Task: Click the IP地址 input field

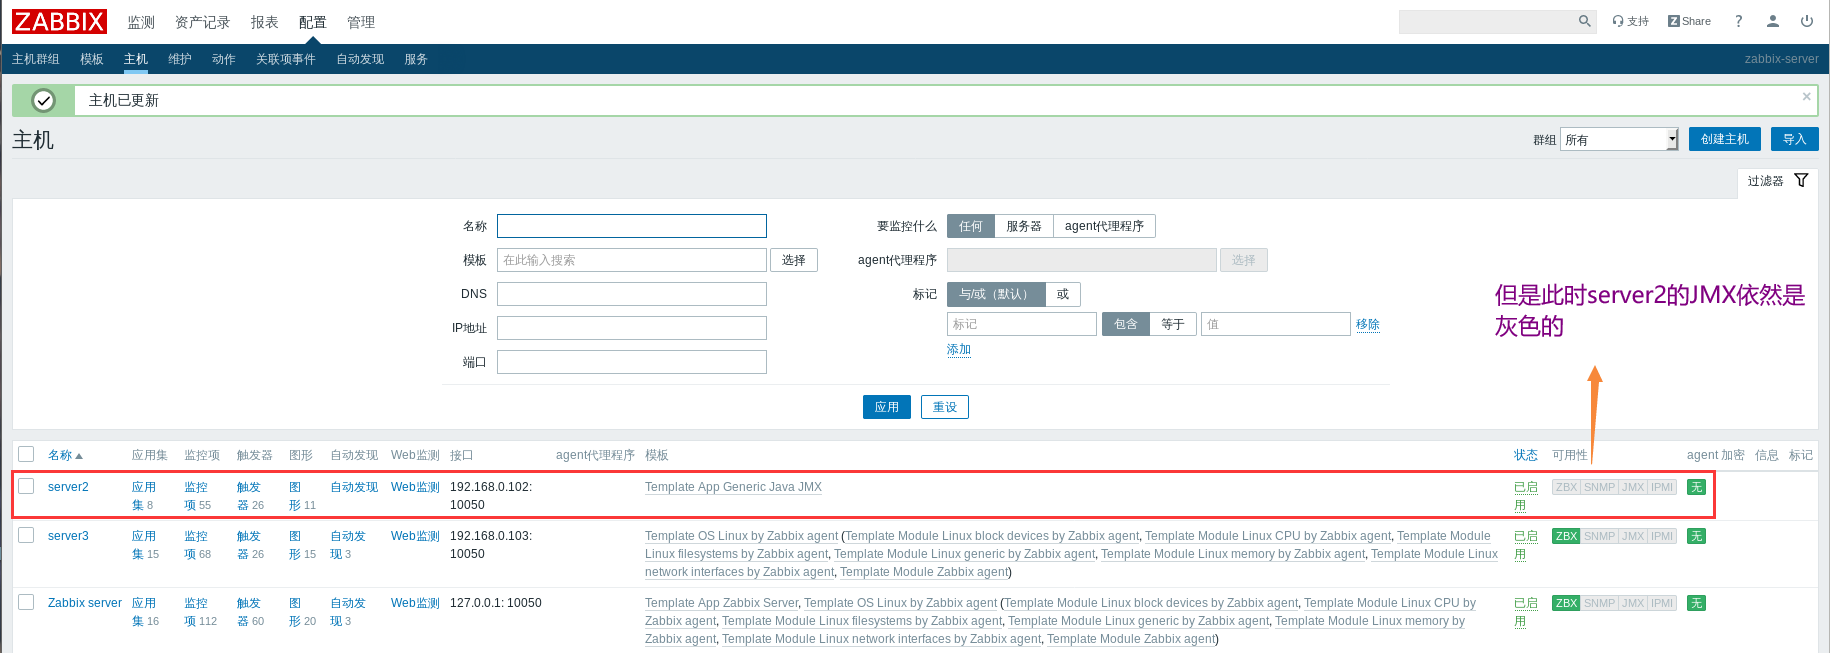Action: (632, 328)
